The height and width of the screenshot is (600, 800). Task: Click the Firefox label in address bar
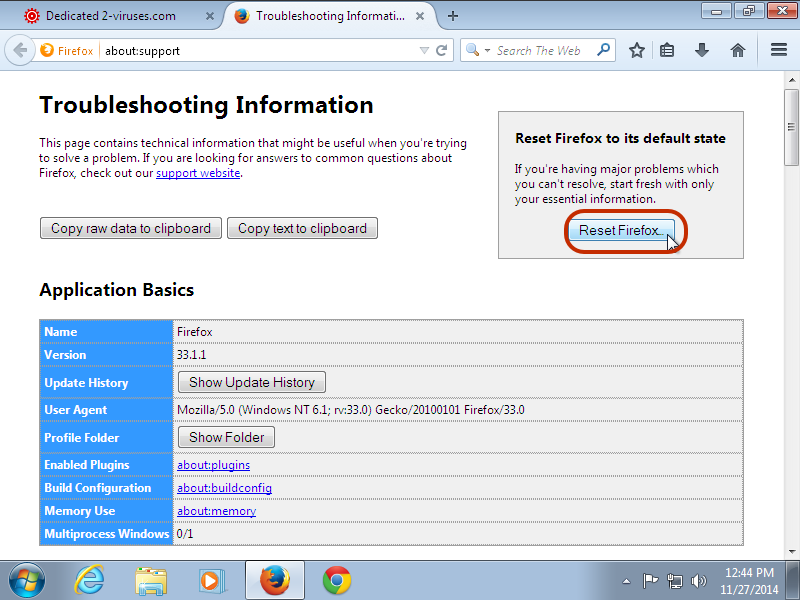(76, 51)
